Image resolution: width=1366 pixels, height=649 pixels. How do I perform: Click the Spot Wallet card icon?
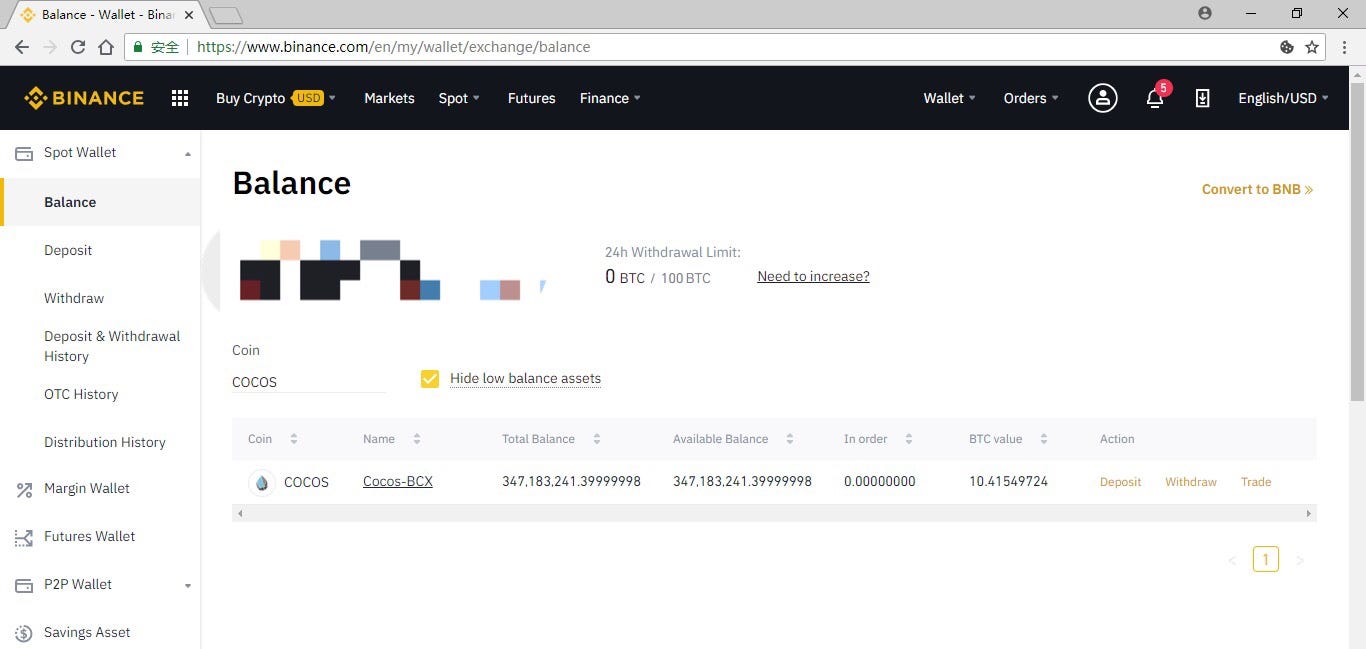24,153
